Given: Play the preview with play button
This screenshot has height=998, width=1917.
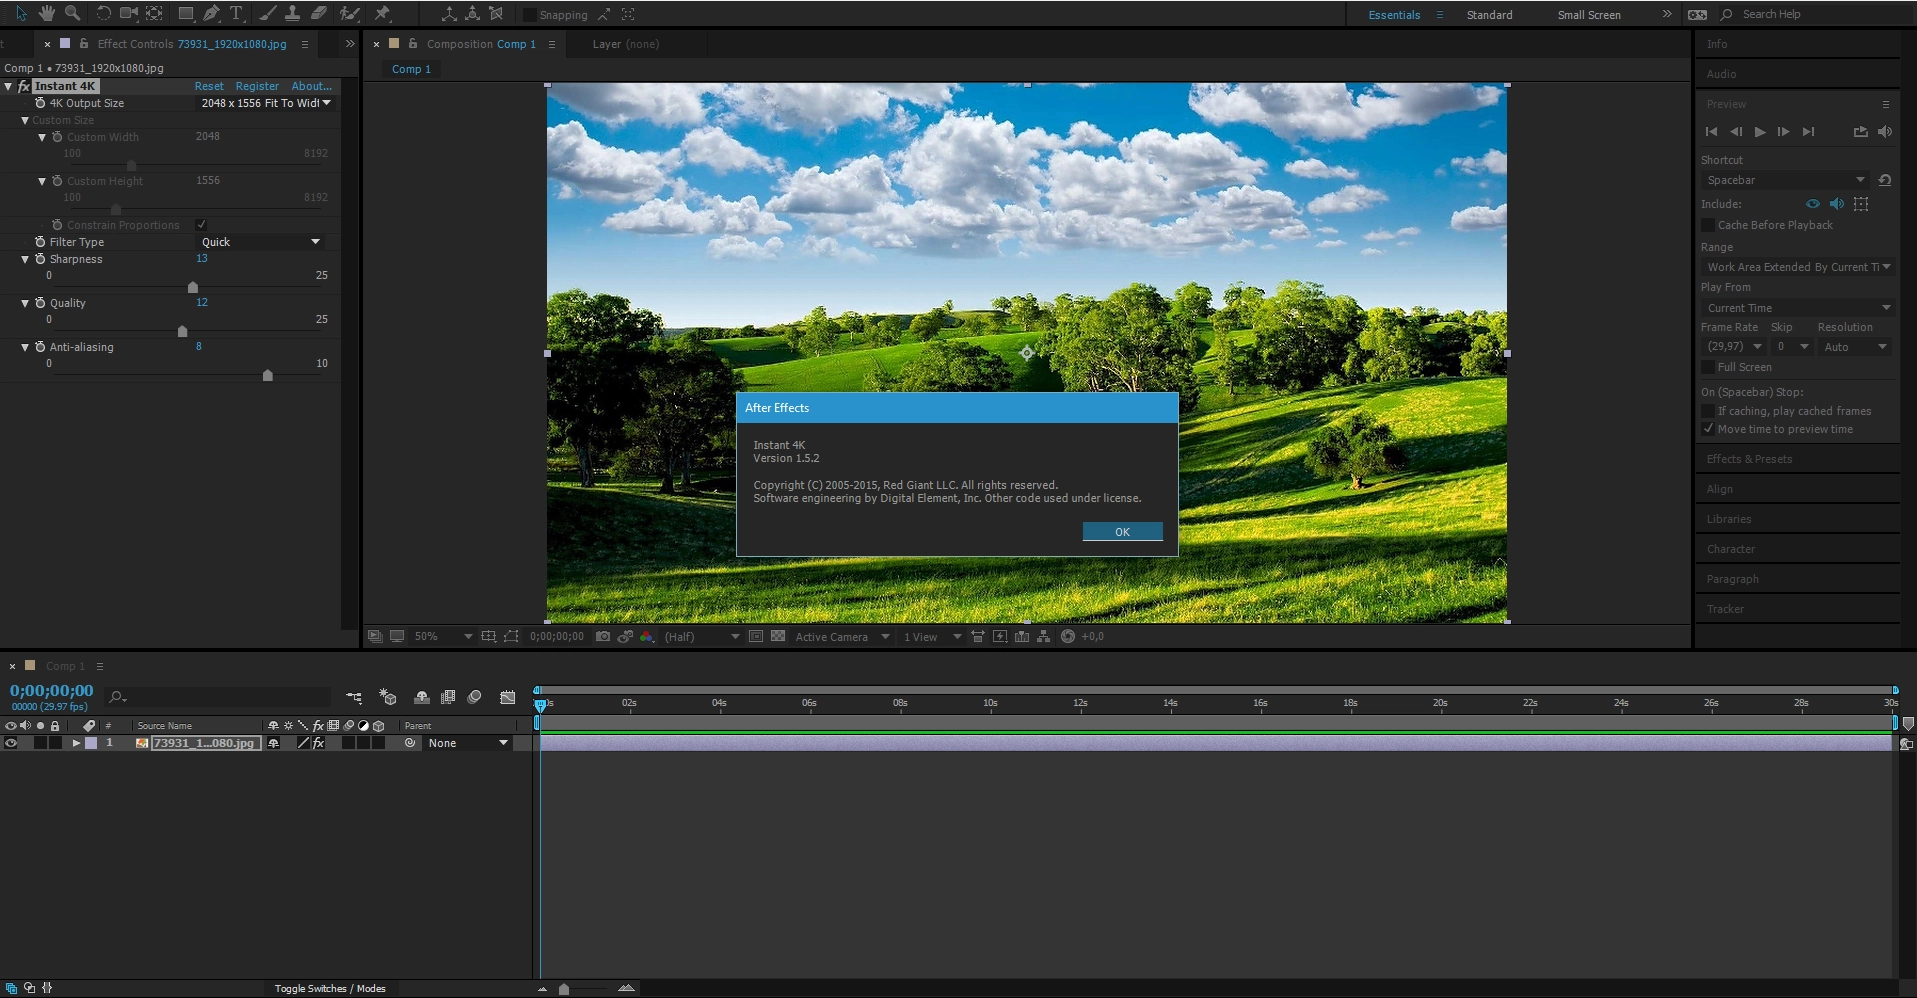Looking at the screenshot, I should (x=1760, y=132).
